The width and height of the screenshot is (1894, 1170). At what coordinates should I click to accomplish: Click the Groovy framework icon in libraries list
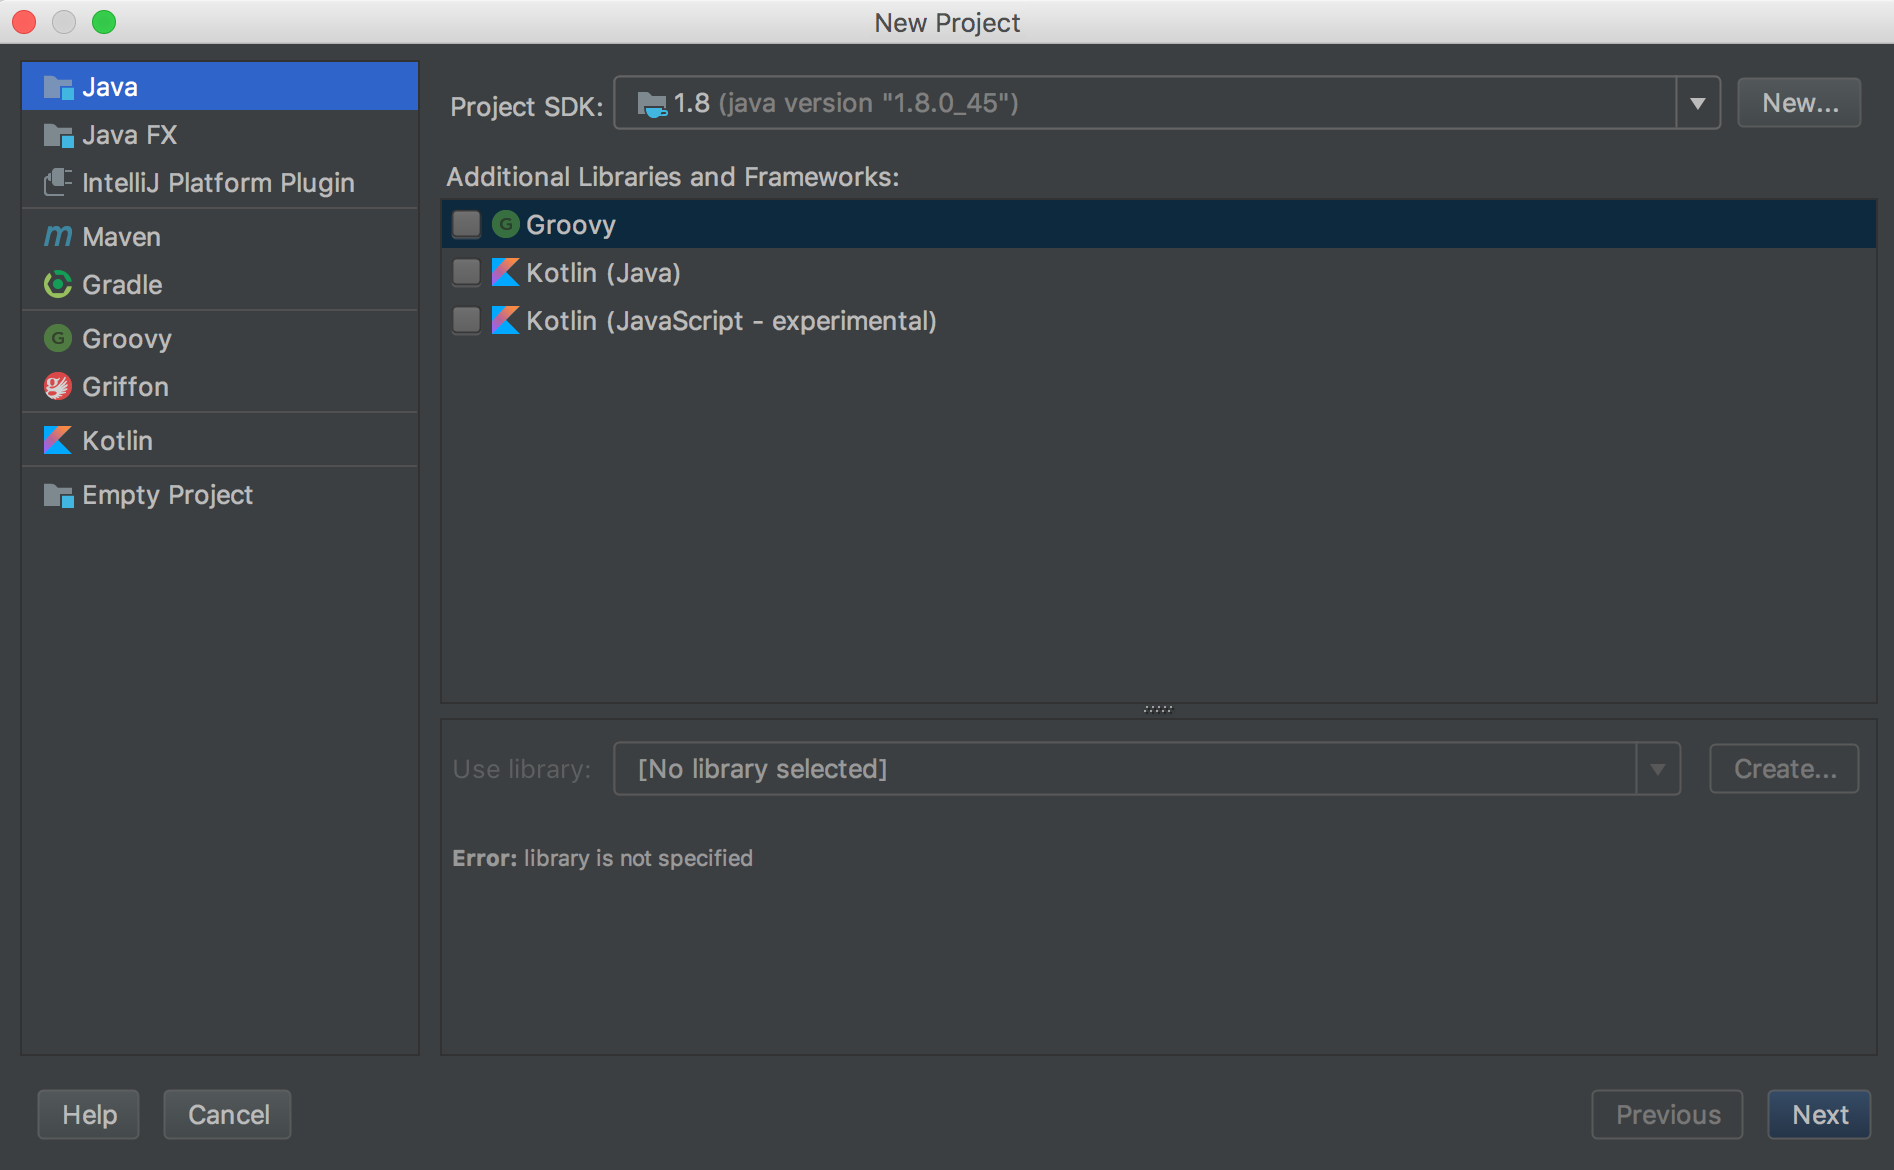(x=506, y=225)
